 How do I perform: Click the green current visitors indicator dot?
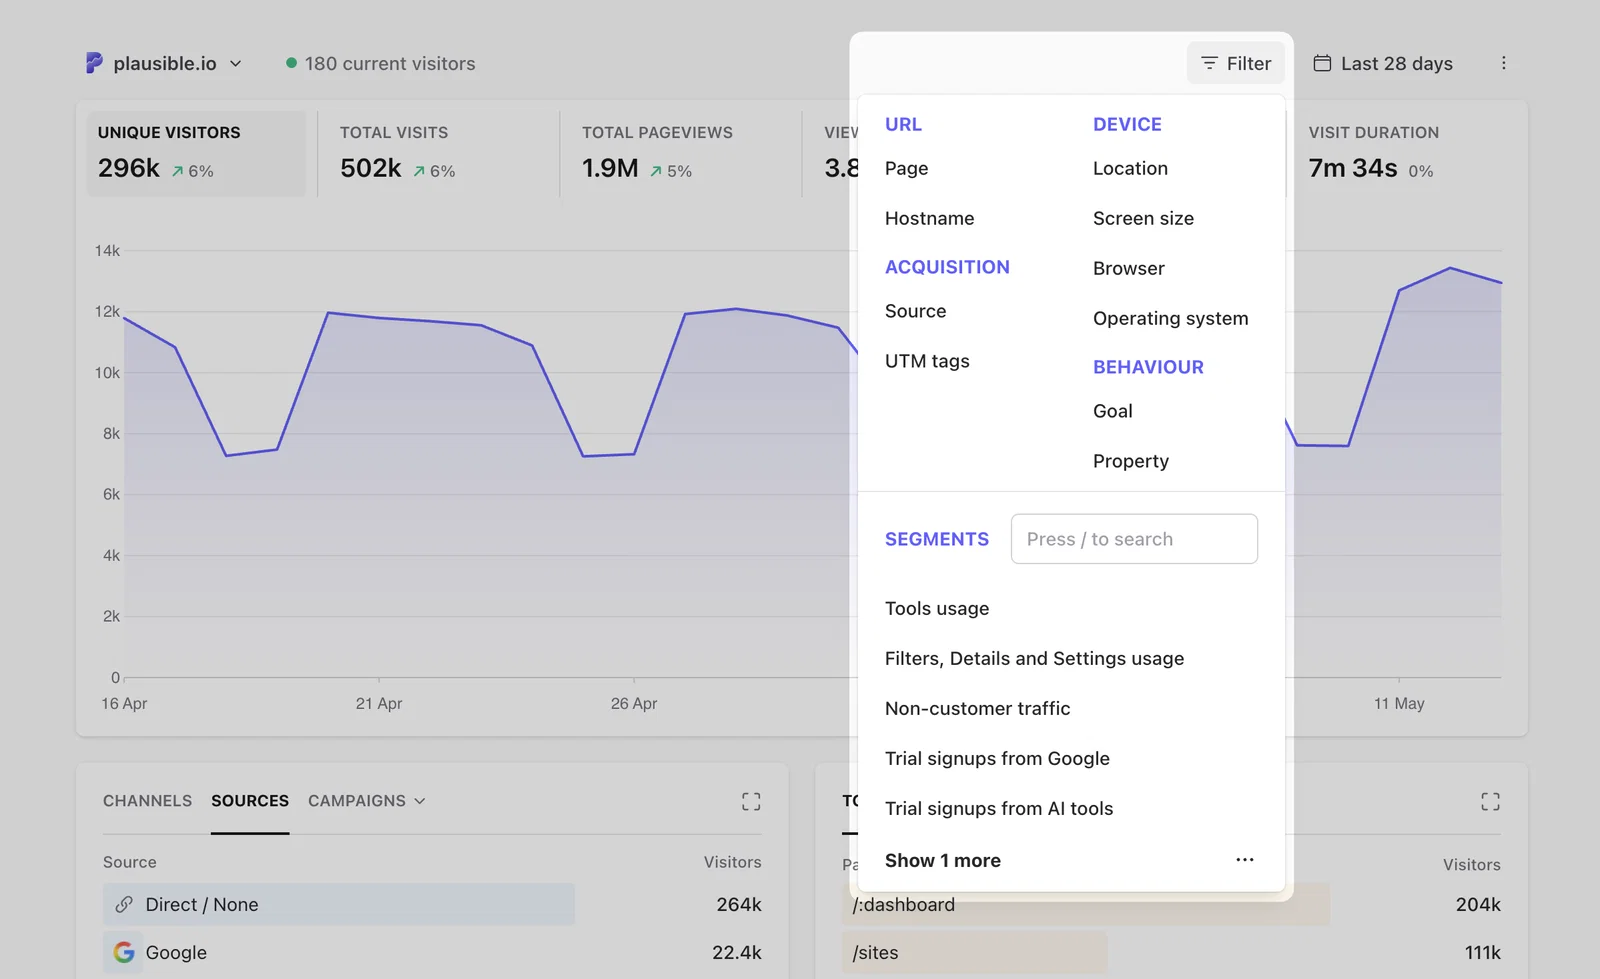291,63
